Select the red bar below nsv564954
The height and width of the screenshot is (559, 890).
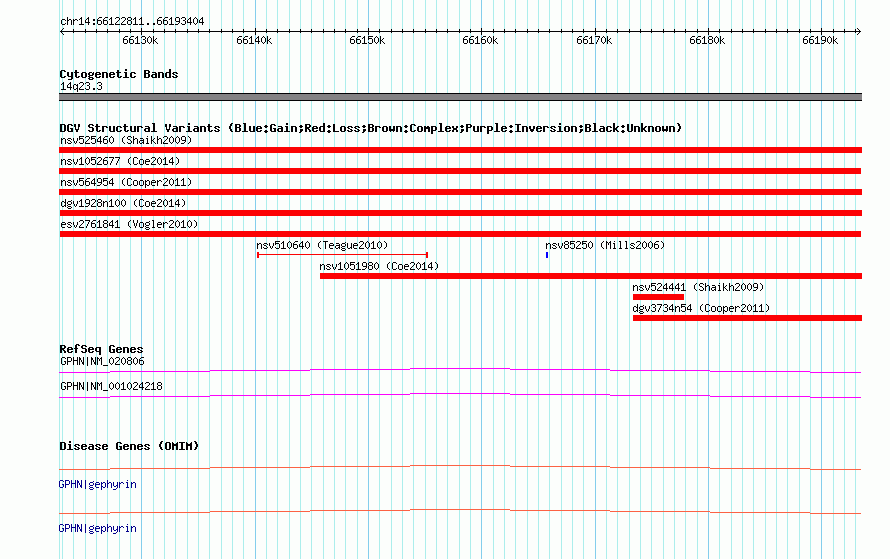click(460, 192)
